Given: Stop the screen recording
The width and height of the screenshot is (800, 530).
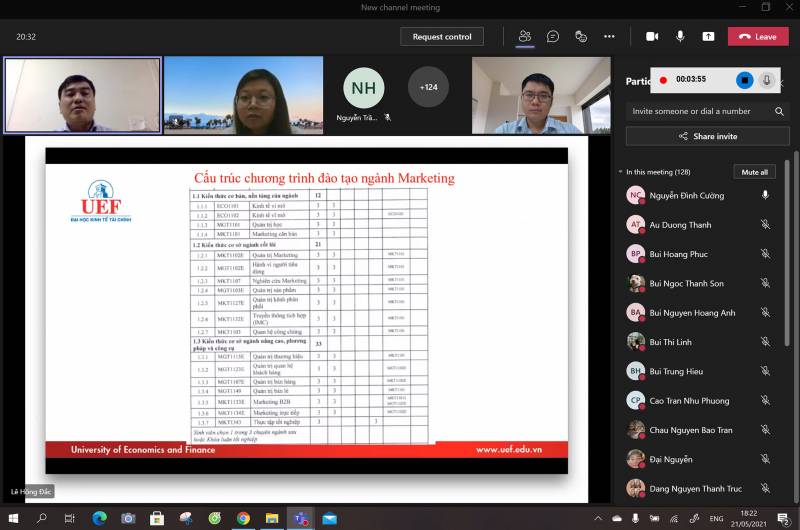Looking at the screenshot, I should point(744,79).
